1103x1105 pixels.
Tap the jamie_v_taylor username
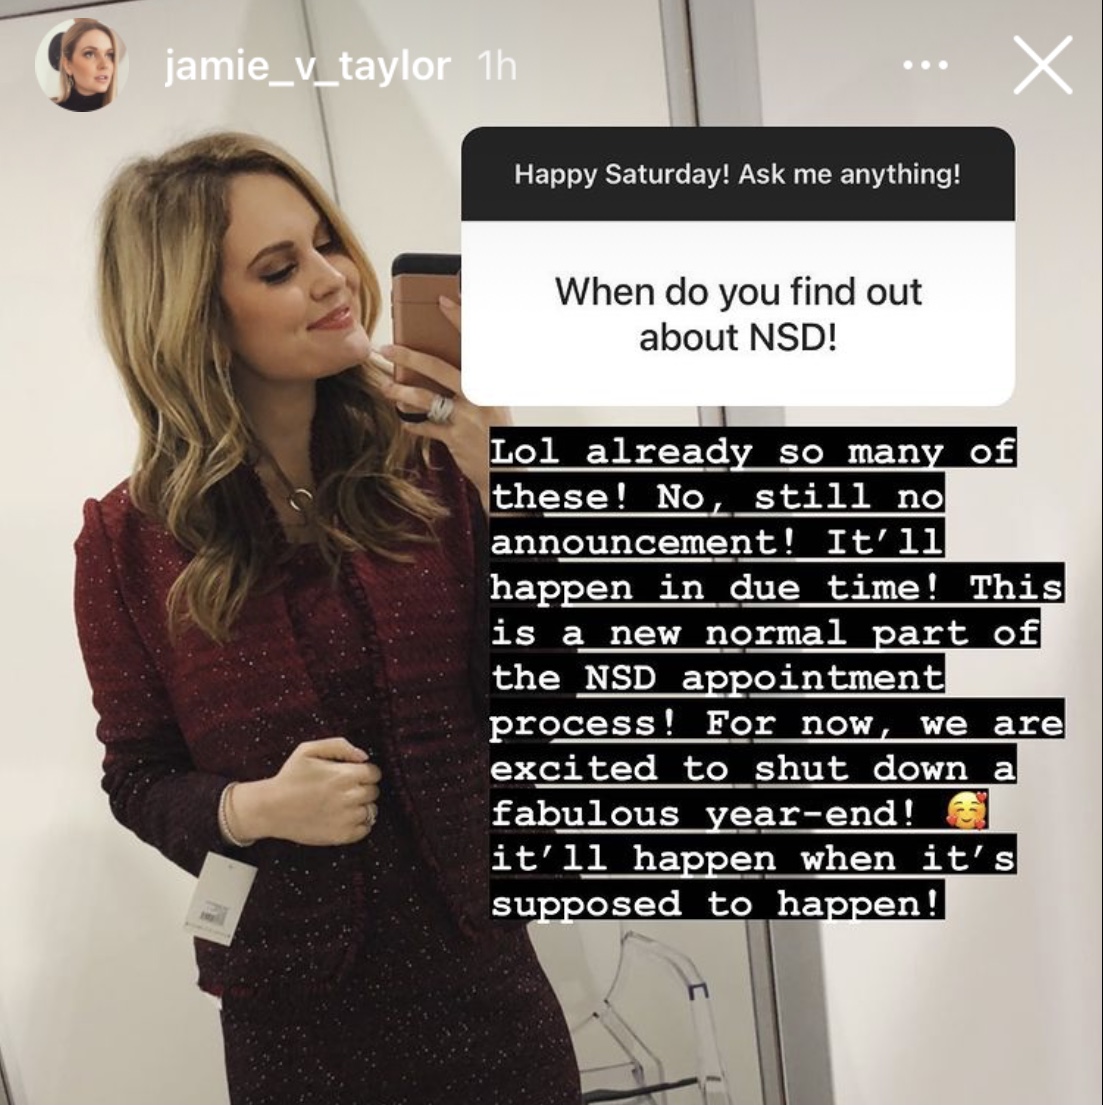point(307,67)
